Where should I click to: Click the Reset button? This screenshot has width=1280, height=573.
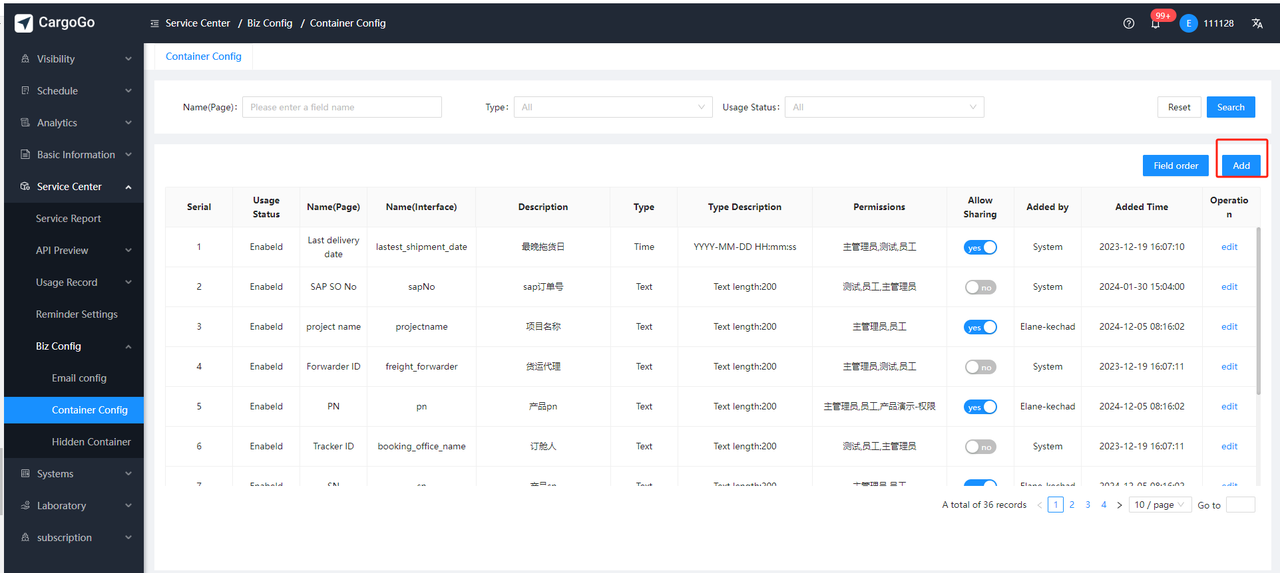tap(1179, 107)
